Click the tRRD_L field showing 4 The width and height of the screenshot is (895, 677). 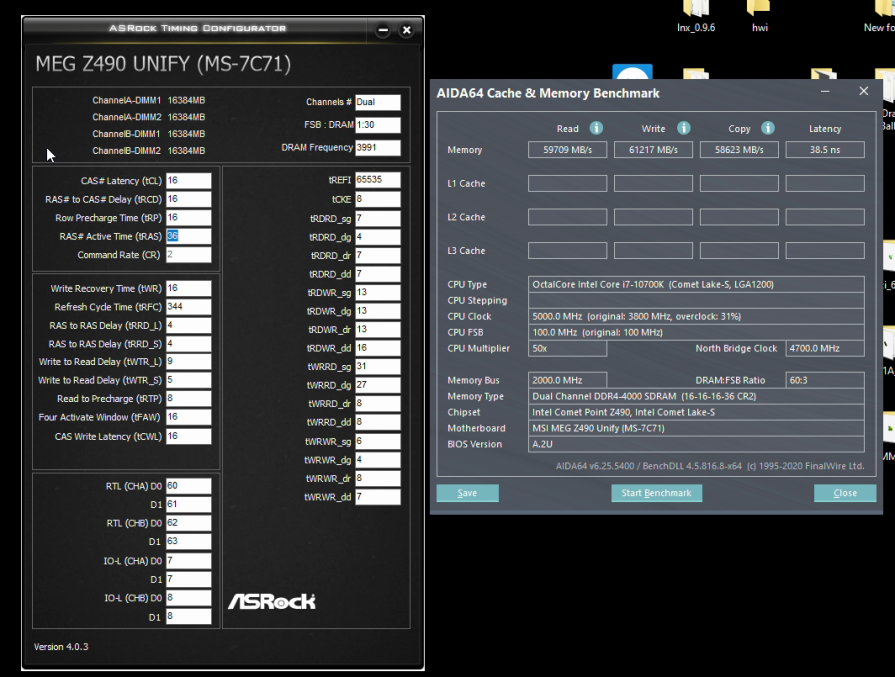pyautogui.click(x=188, y=325)
